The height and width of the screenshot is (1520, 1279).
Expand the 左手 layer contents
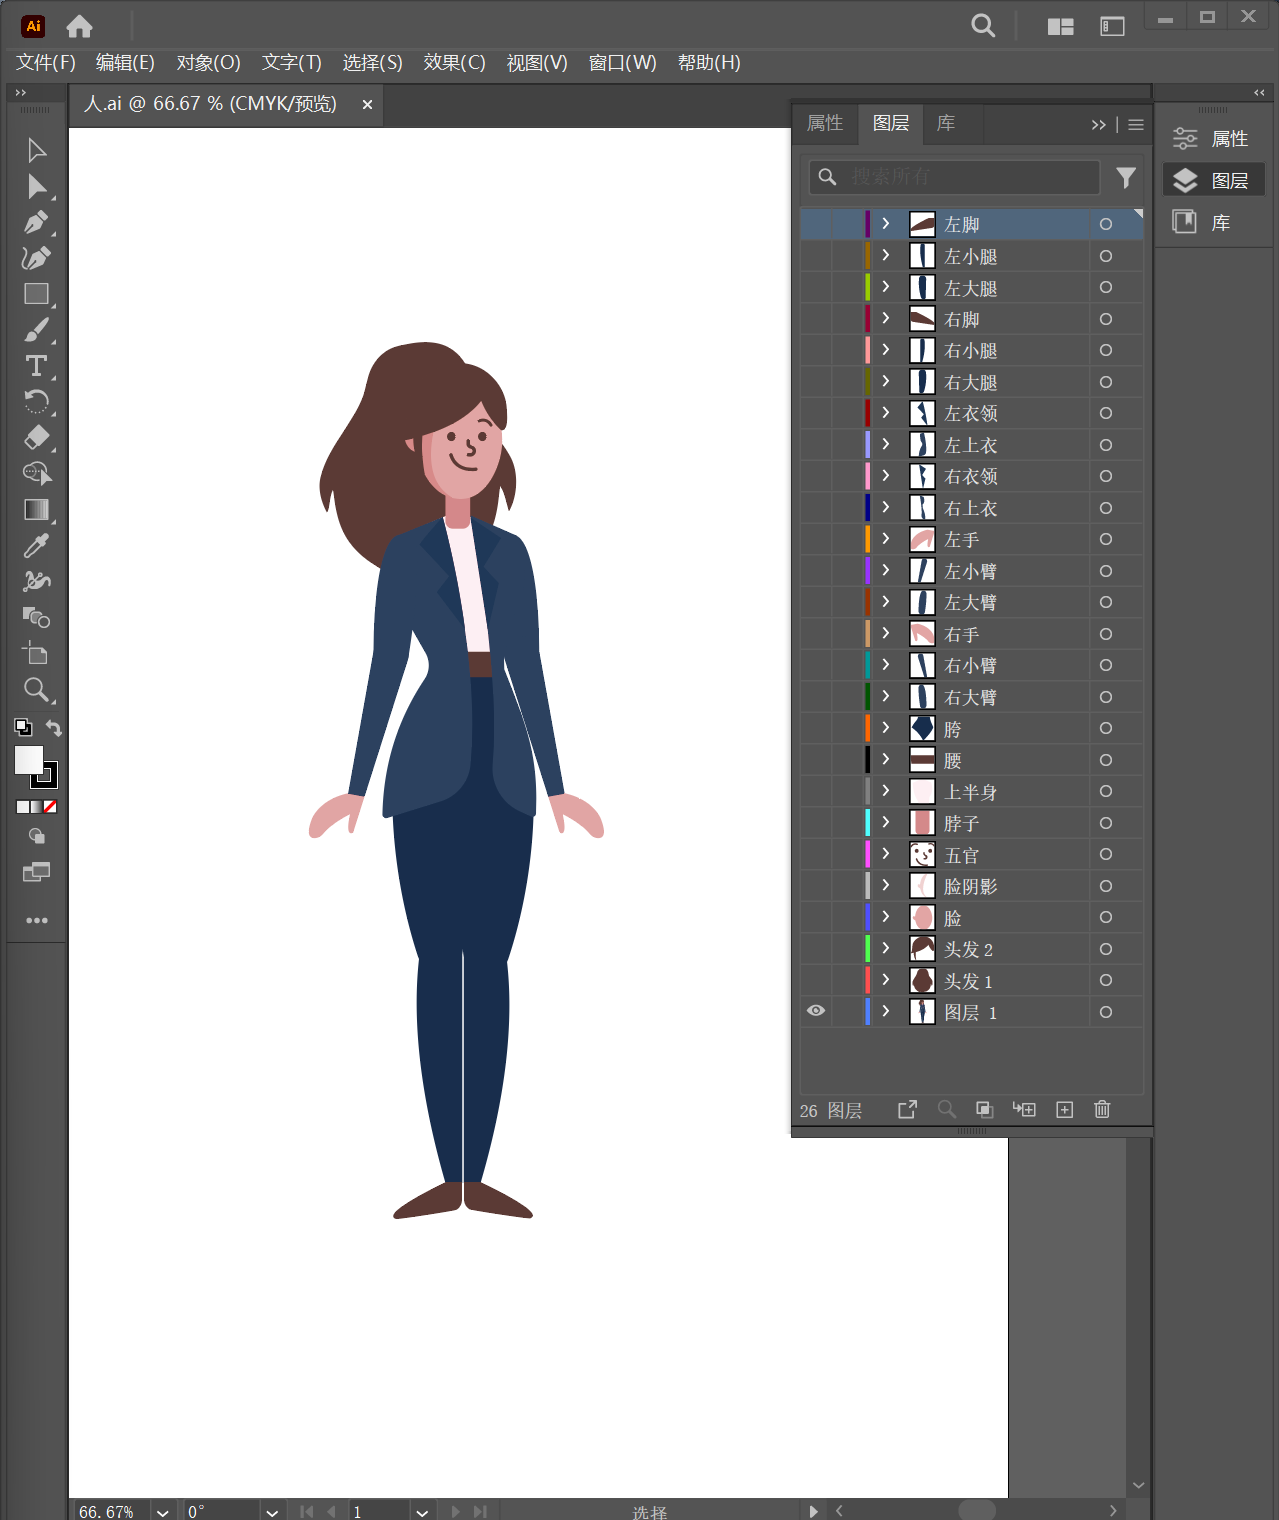click(886, 539)
